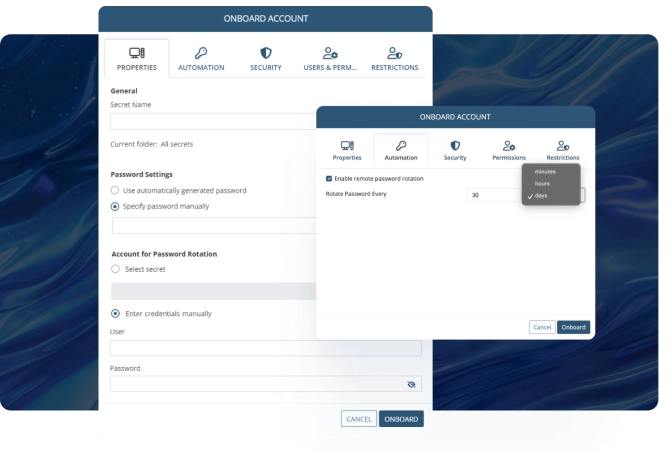Open the Restrictions tab in the small dialog
Viewport: 670px width, 451px height.
[x=563, y=150]
